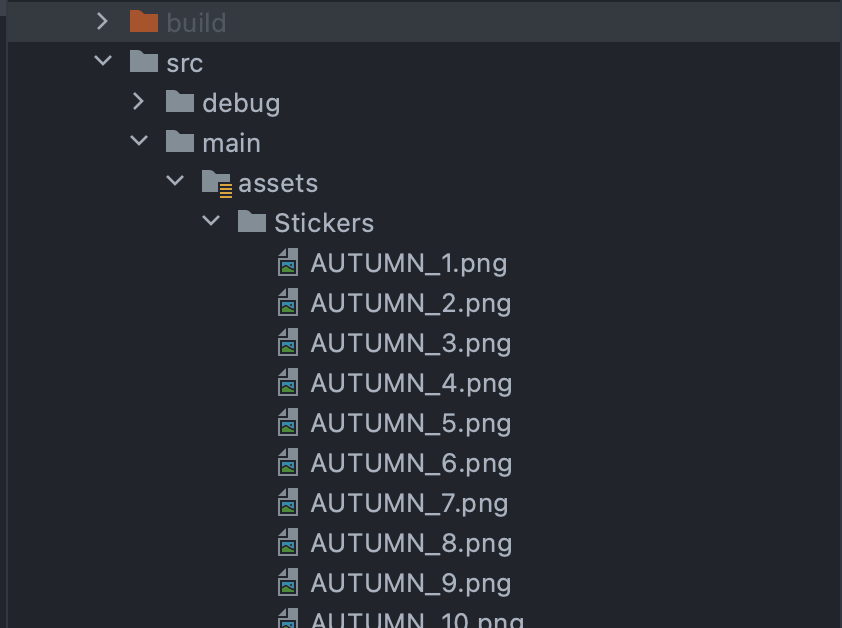
Task: Click the main folder icon
Action: (180, 142)
